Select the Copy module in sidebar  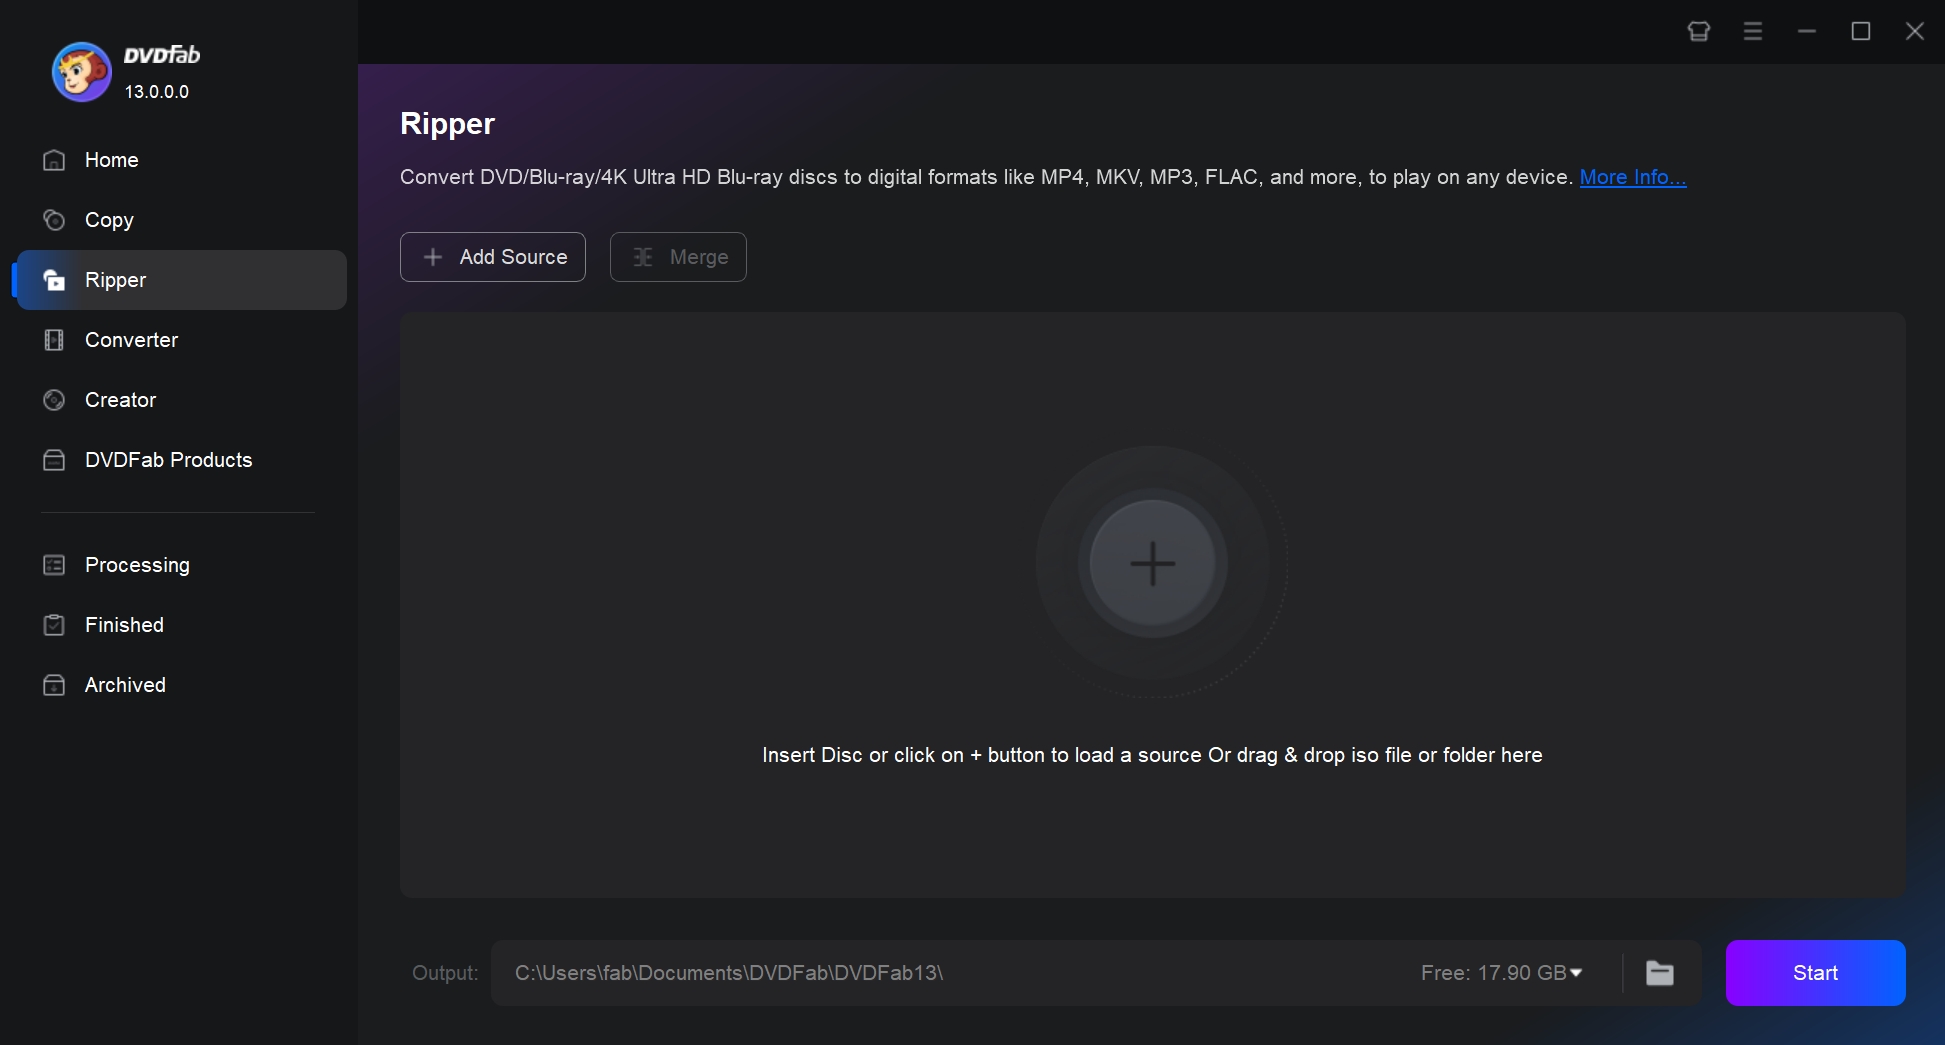point(107,220)
